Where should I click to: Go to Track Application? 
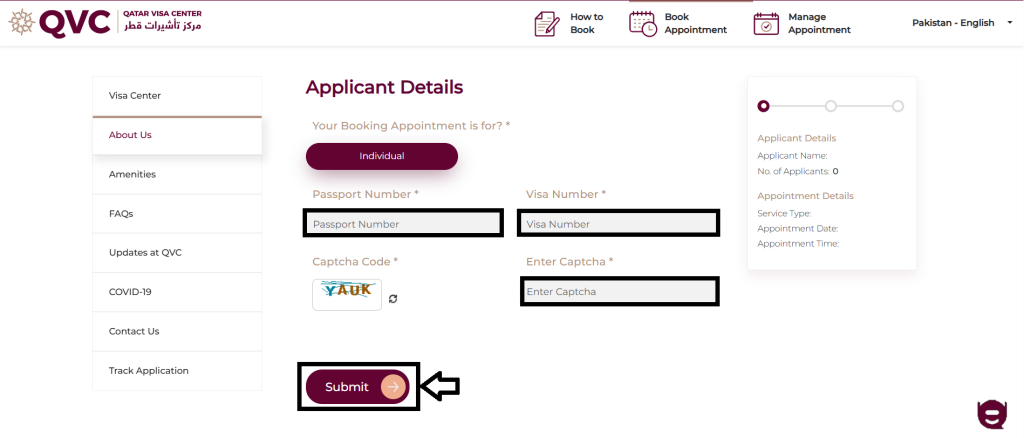pyautogui.click(x=177, y=371)
